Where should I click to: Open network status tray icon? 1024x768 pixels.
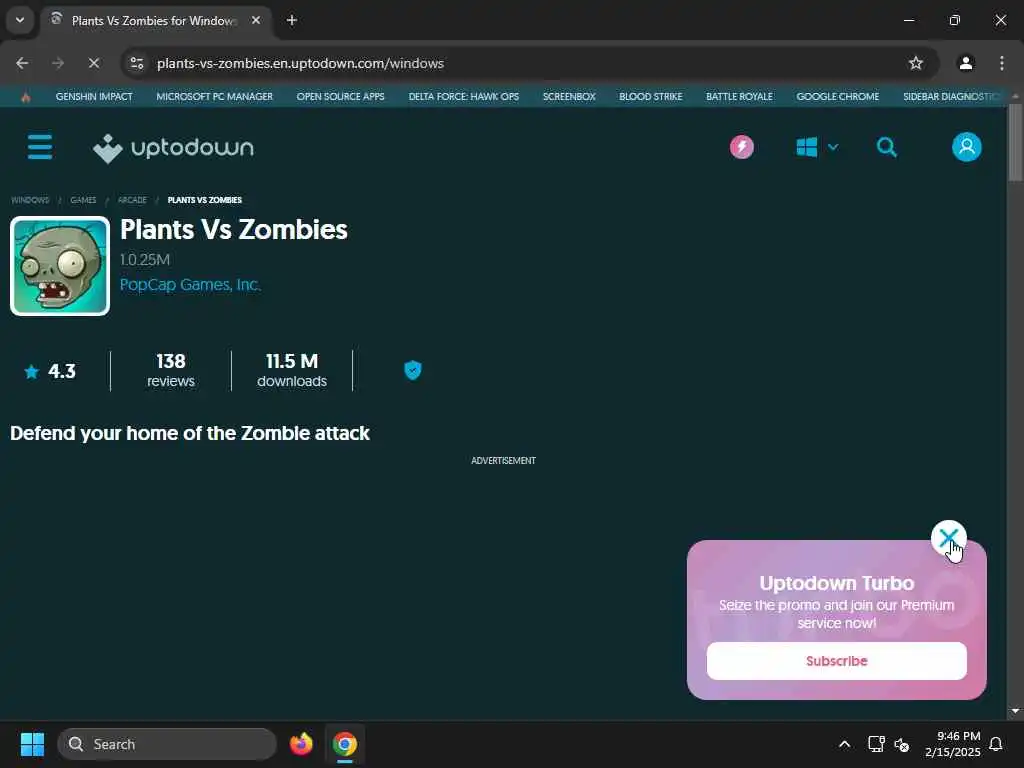point(876,744)
